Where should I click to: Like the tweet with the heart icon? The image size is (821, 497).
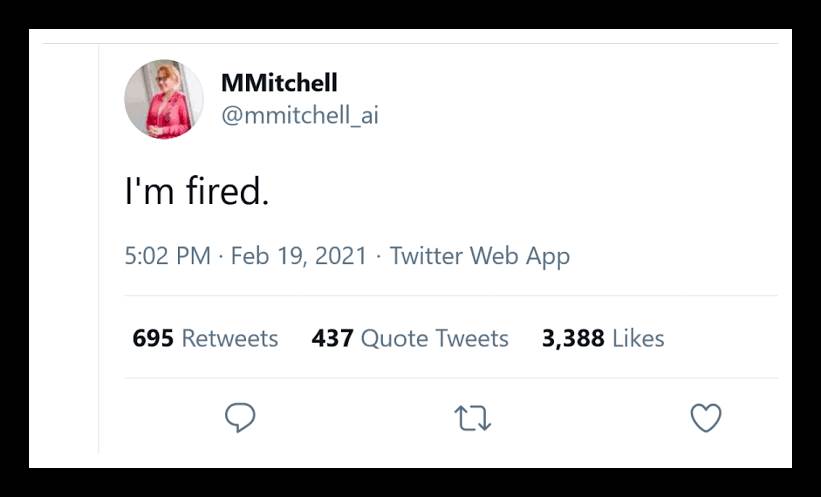click(x=706, y=417)
